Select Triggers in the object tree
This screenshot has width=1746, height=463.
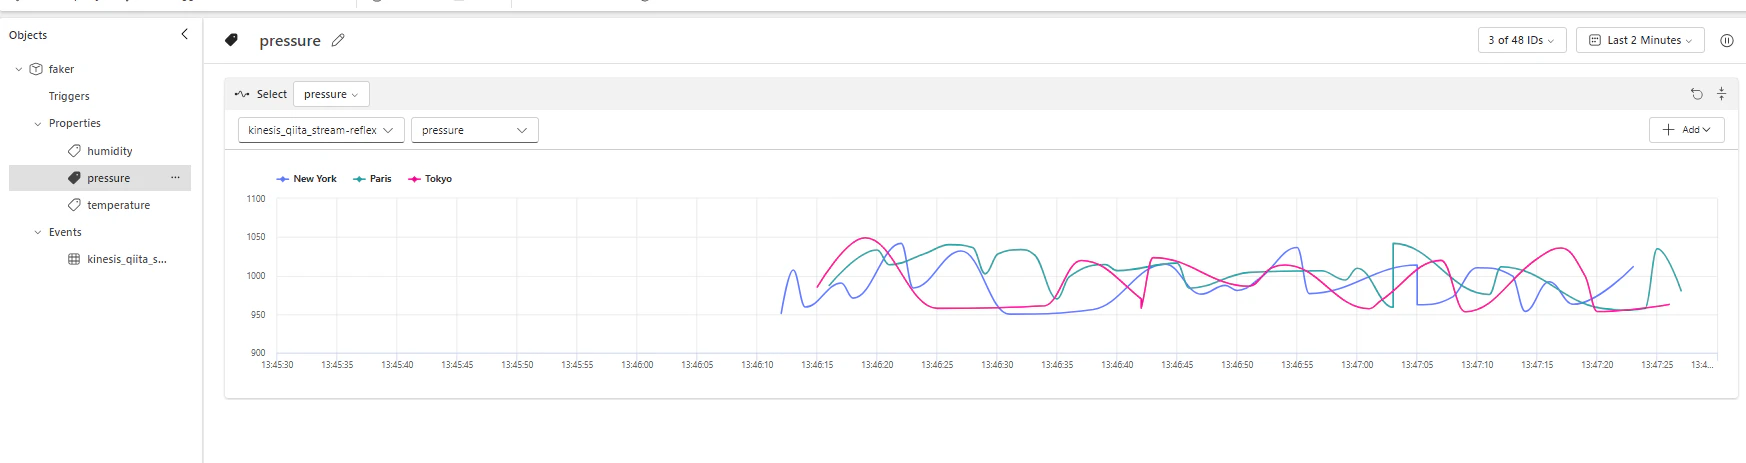click(x=69, y=96)
